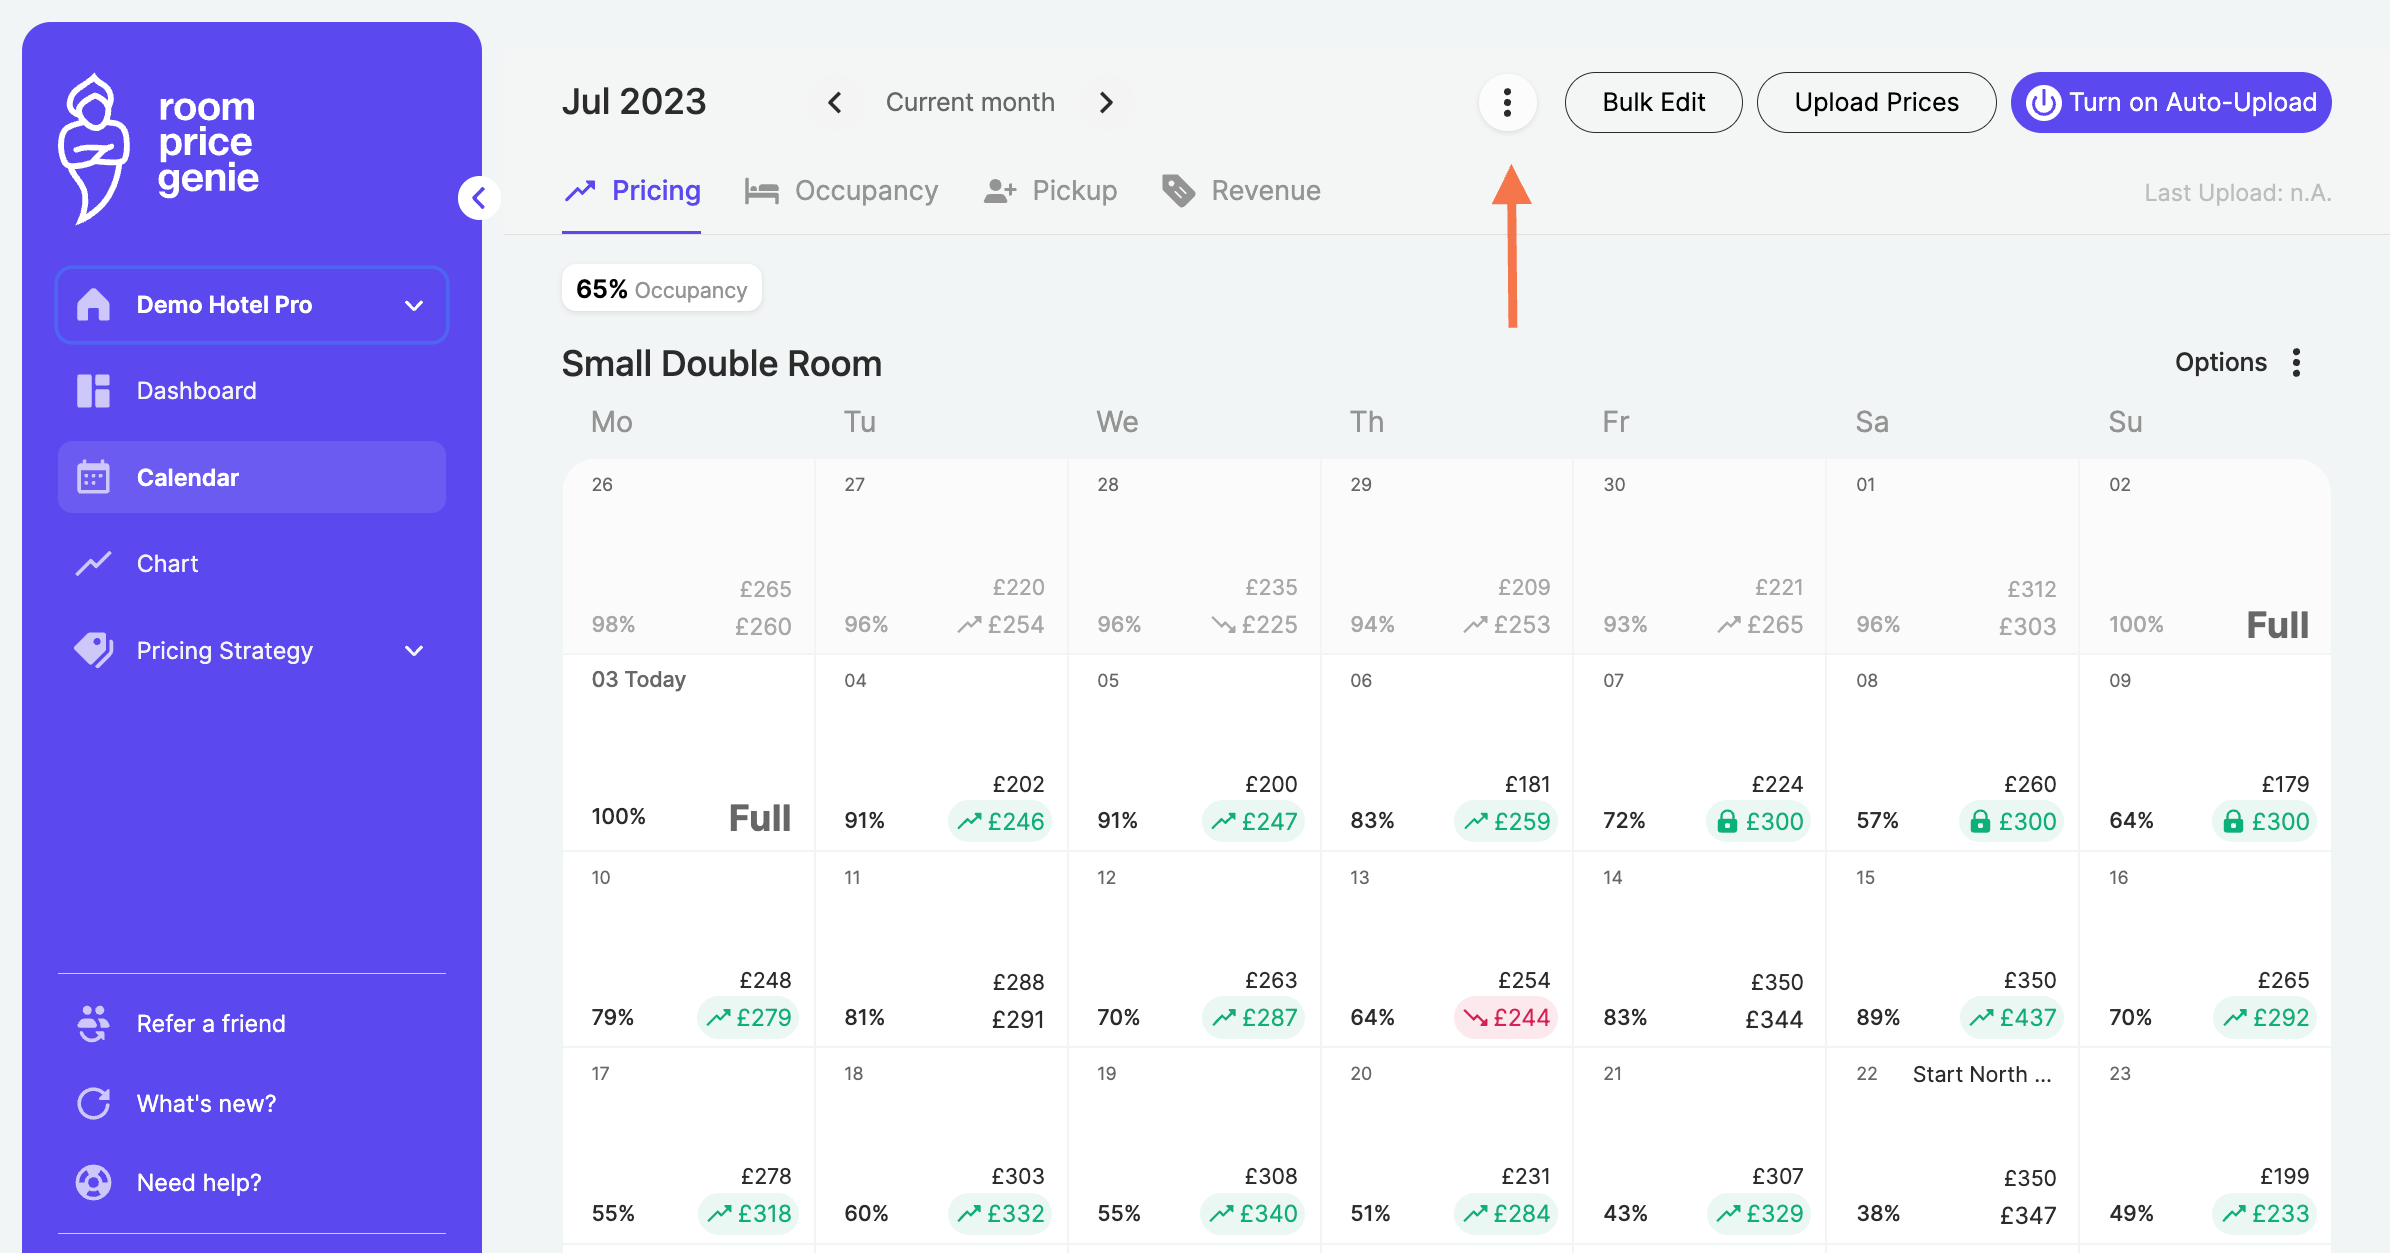The width and height of the screenshot is (2390, 1253).
Task: Switch to the Revenue tab
Action: (x=1241, y=191)
